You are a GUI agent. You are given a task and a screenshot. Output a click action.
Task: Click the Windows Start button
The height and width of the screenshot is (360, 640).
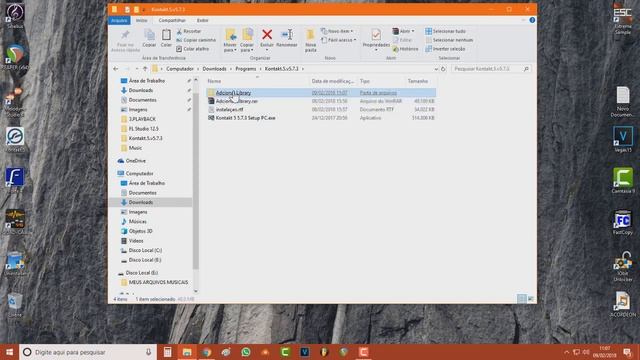tap(9, 352)
